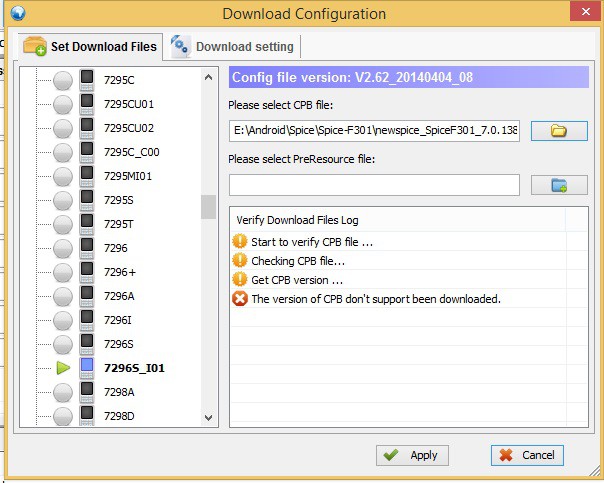This screenshot has height=483, width=604.
Task: Click the phone icon next to 7295C
Action: coord(87,80)
